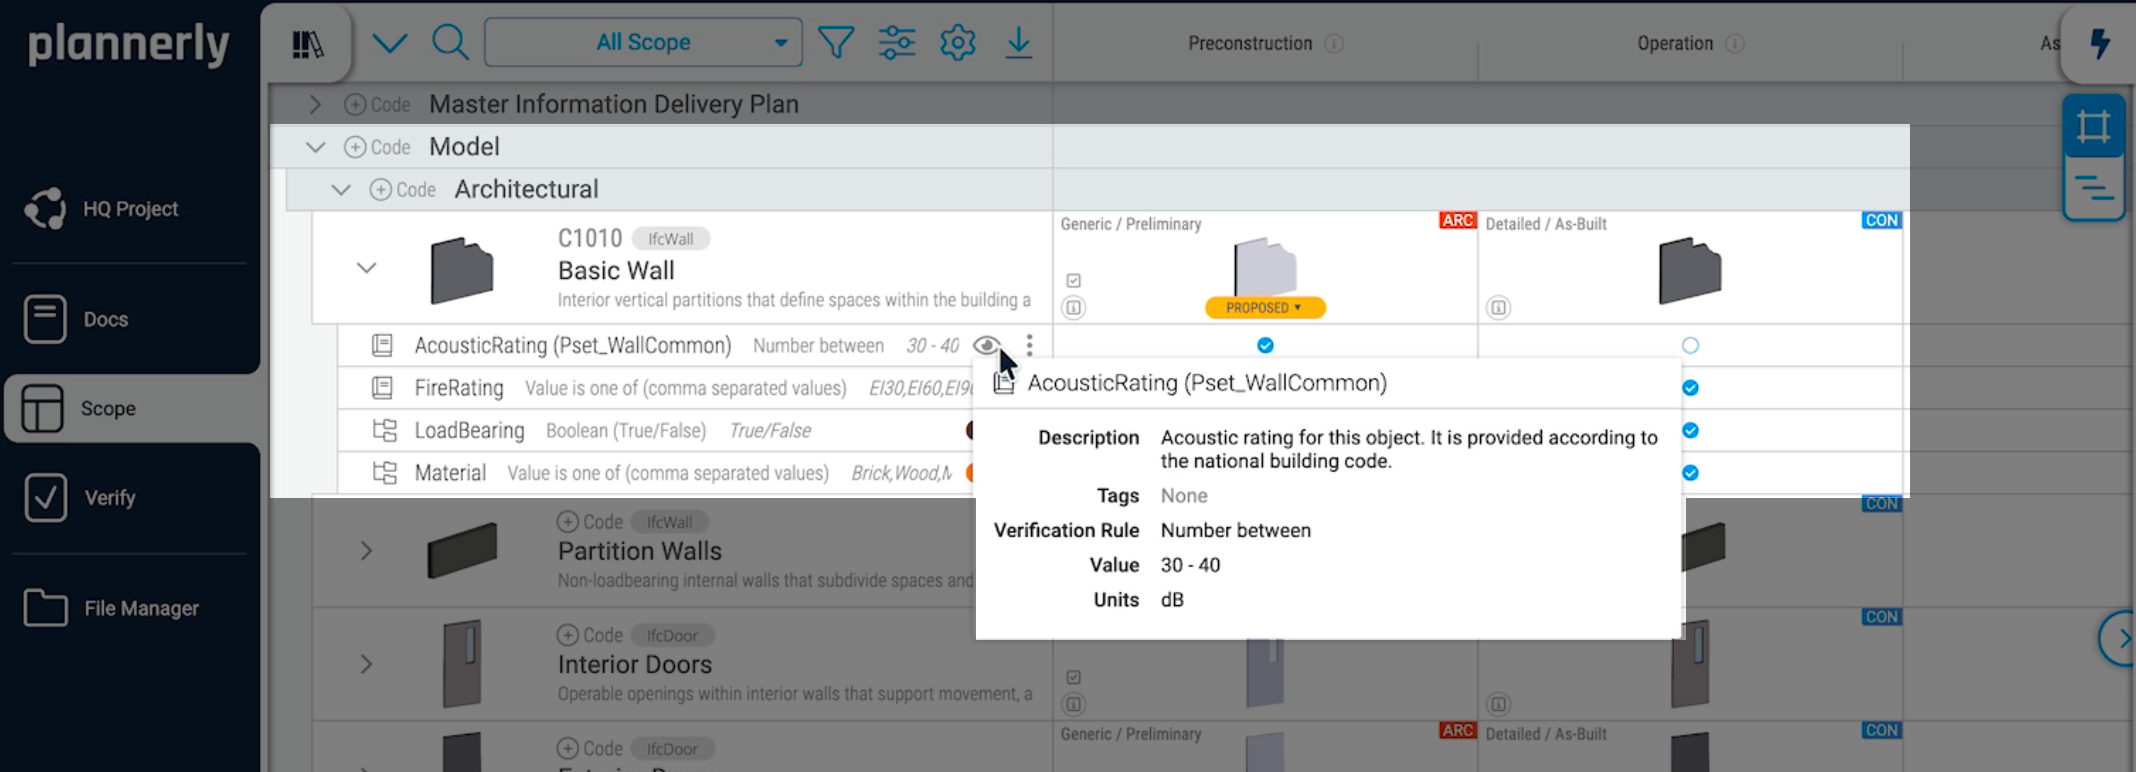Enable AcousticRating Detailed/As-Built empty circle
The height and width of the screenshot is (772, 2136).
1690,345
